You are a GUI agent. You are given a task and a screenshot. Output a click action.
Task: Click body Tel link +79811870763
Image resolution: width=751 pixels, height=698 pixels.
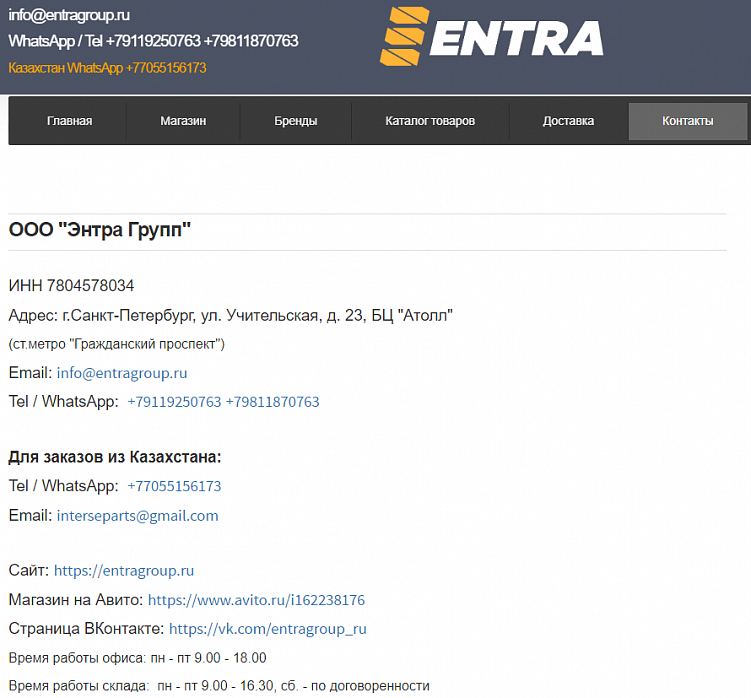coord(273,401)
